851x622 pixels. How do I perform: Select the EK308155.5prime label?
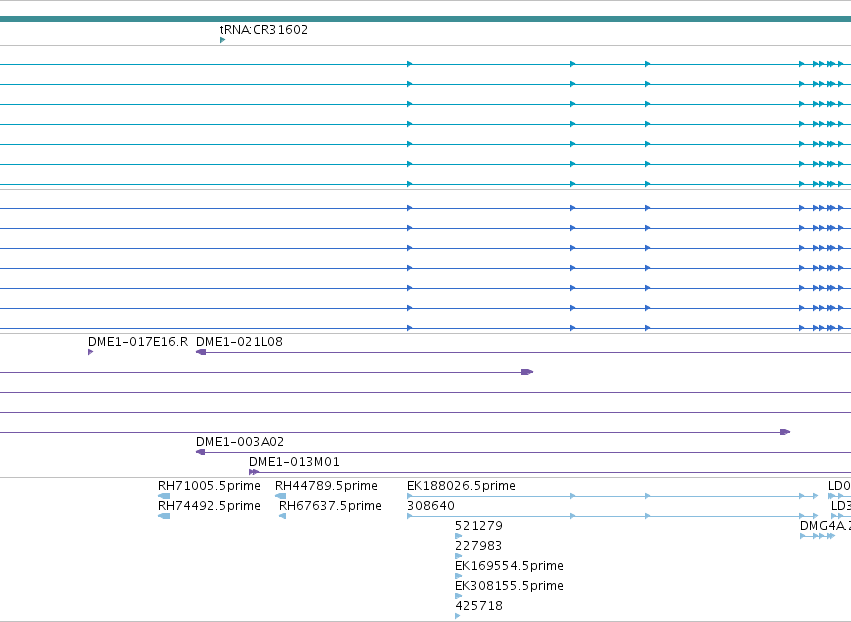[509, 586]
